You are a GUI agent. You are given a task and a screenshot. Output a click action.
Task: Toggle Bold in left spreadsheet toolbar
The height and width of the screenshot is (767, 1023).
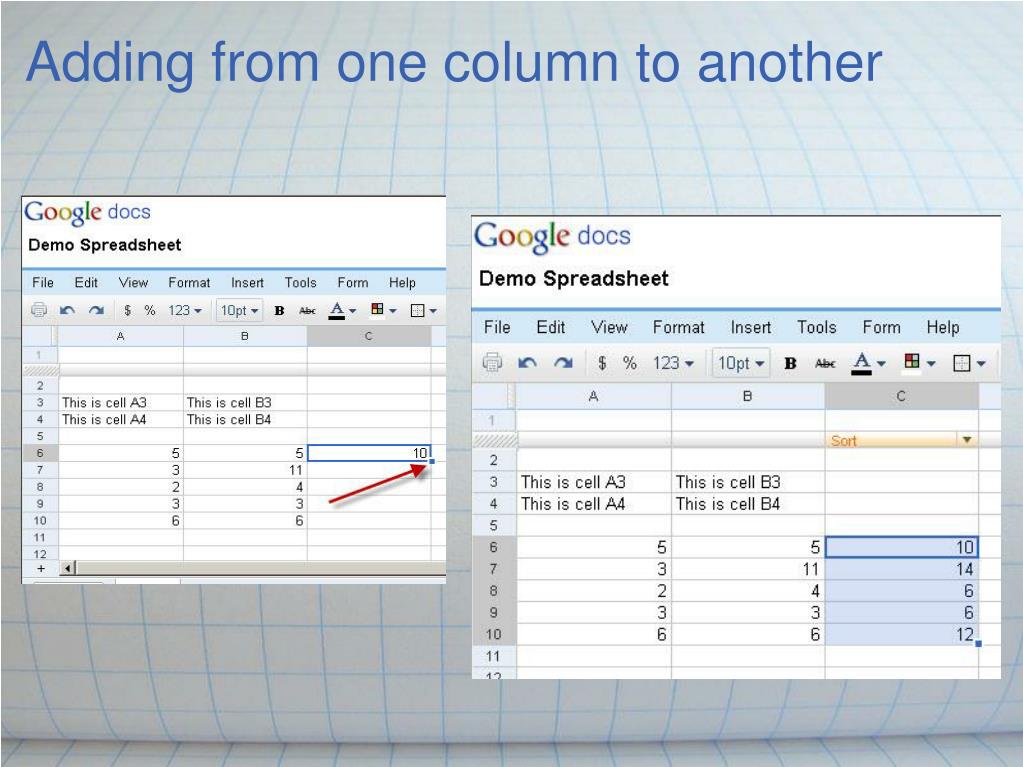[279, 310]
